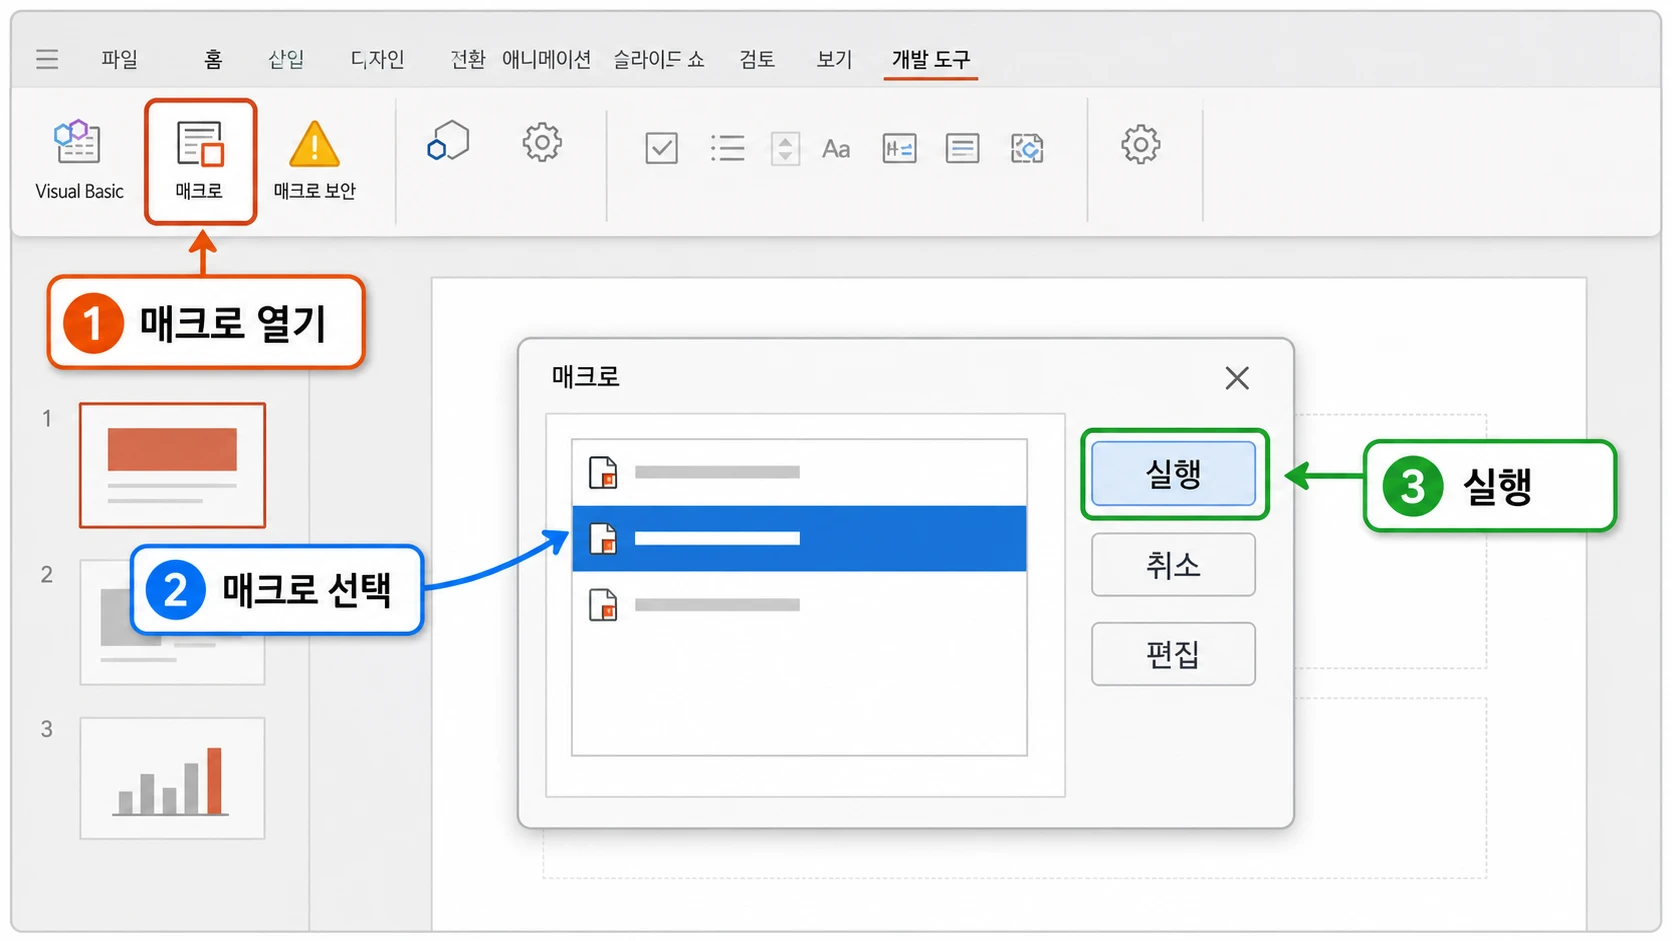Select the 개발 도구 tab

click(931, 60)
